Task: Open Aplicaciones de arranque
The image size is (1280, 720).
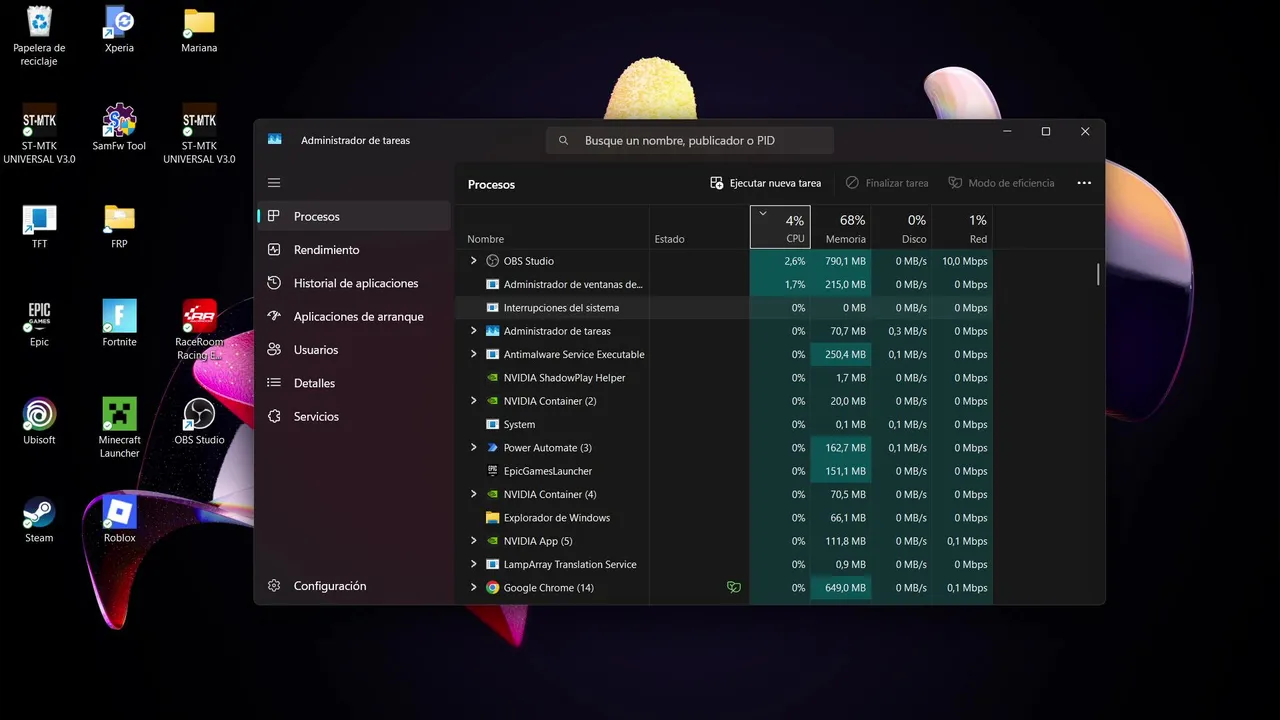Action: [x=354, y=316]
